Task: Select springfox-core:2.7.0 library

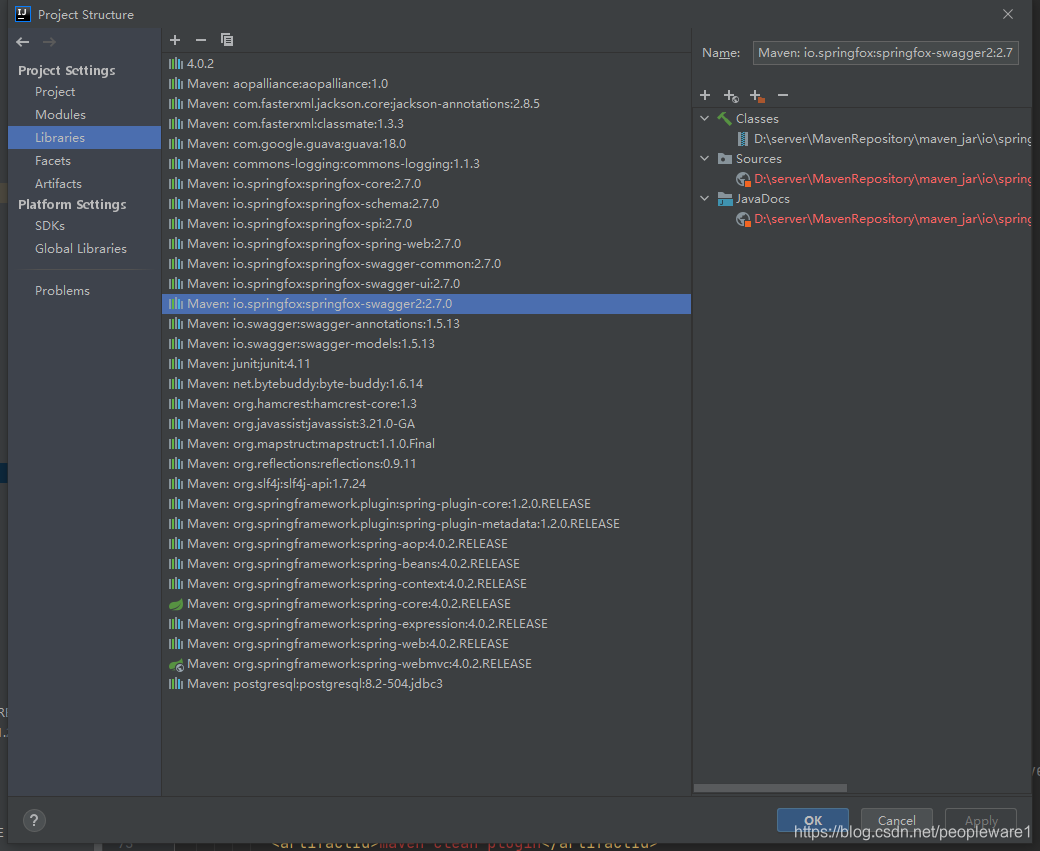Action: pos(426,184)
